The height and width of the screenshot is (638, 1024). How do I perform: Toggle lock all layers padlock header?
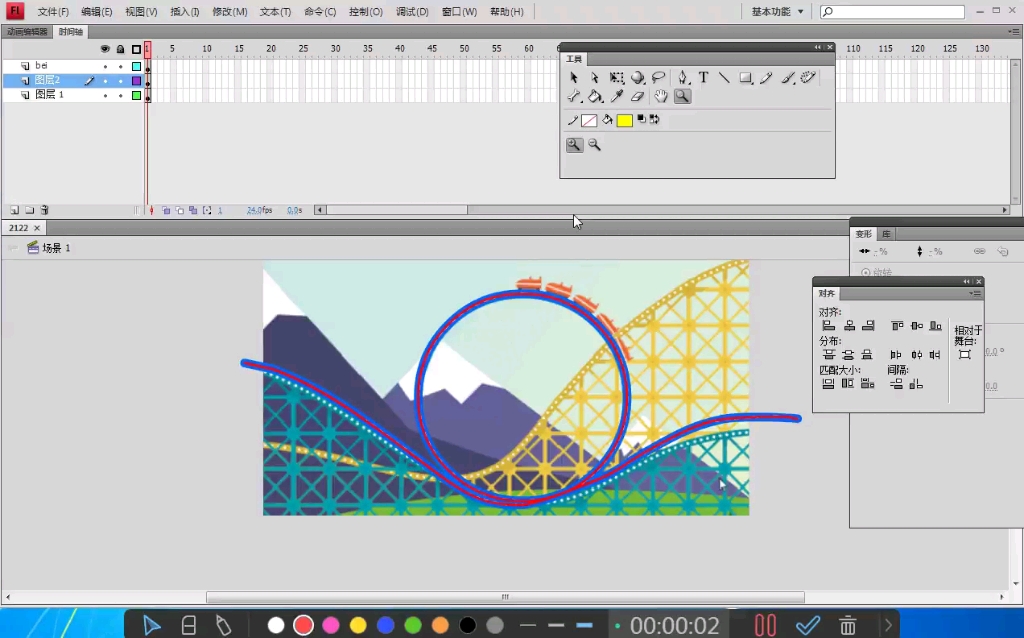[120, 49]
